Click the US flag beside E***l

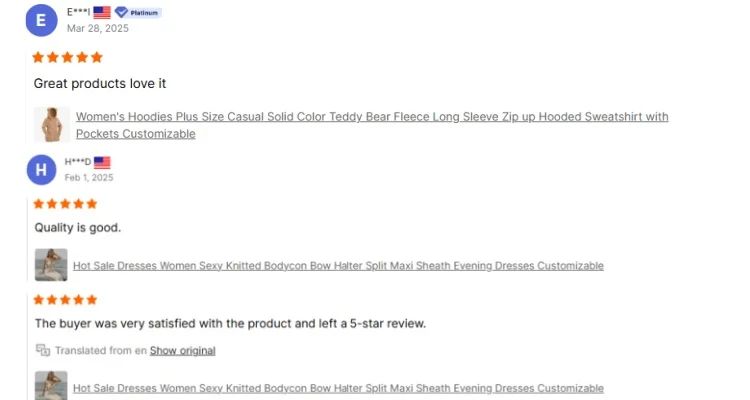click(102, 12)
